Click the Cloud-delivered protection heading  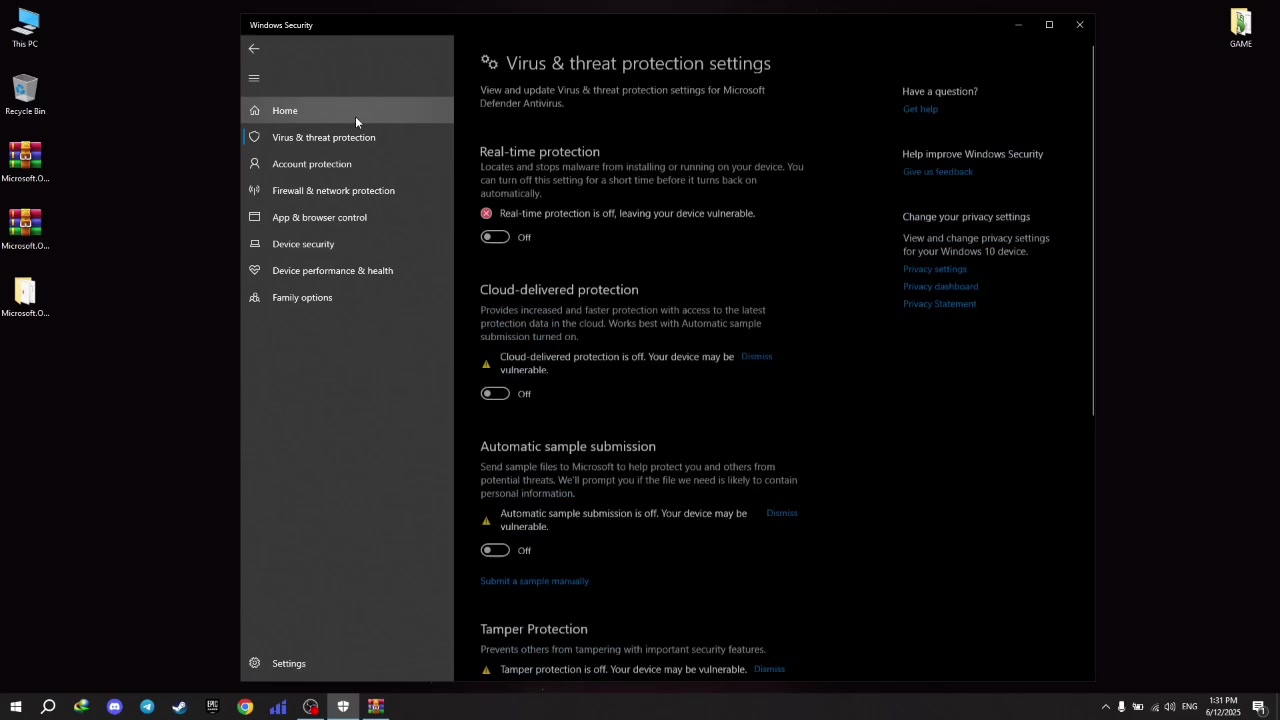point(559,290)
